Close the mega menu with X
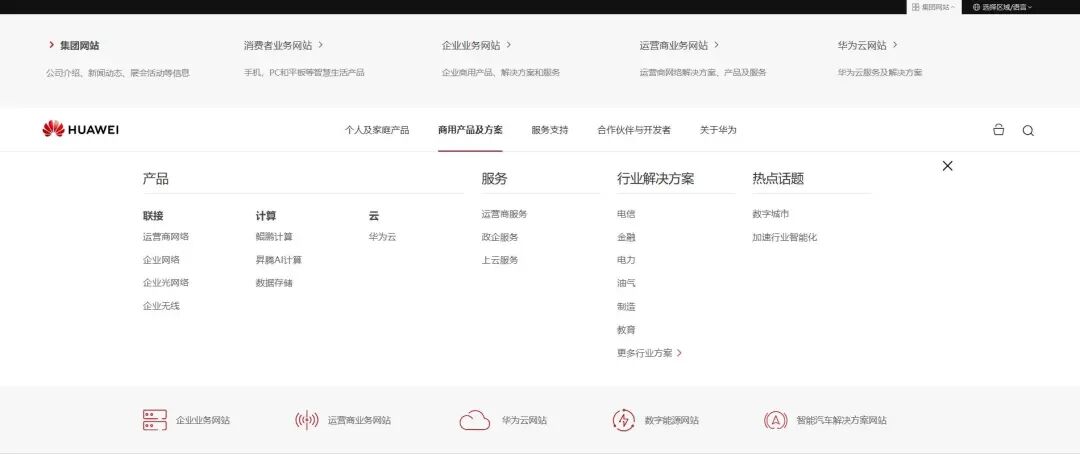Image resolution: width=1080 pixels, height=454 pixels. coord(947,165)
